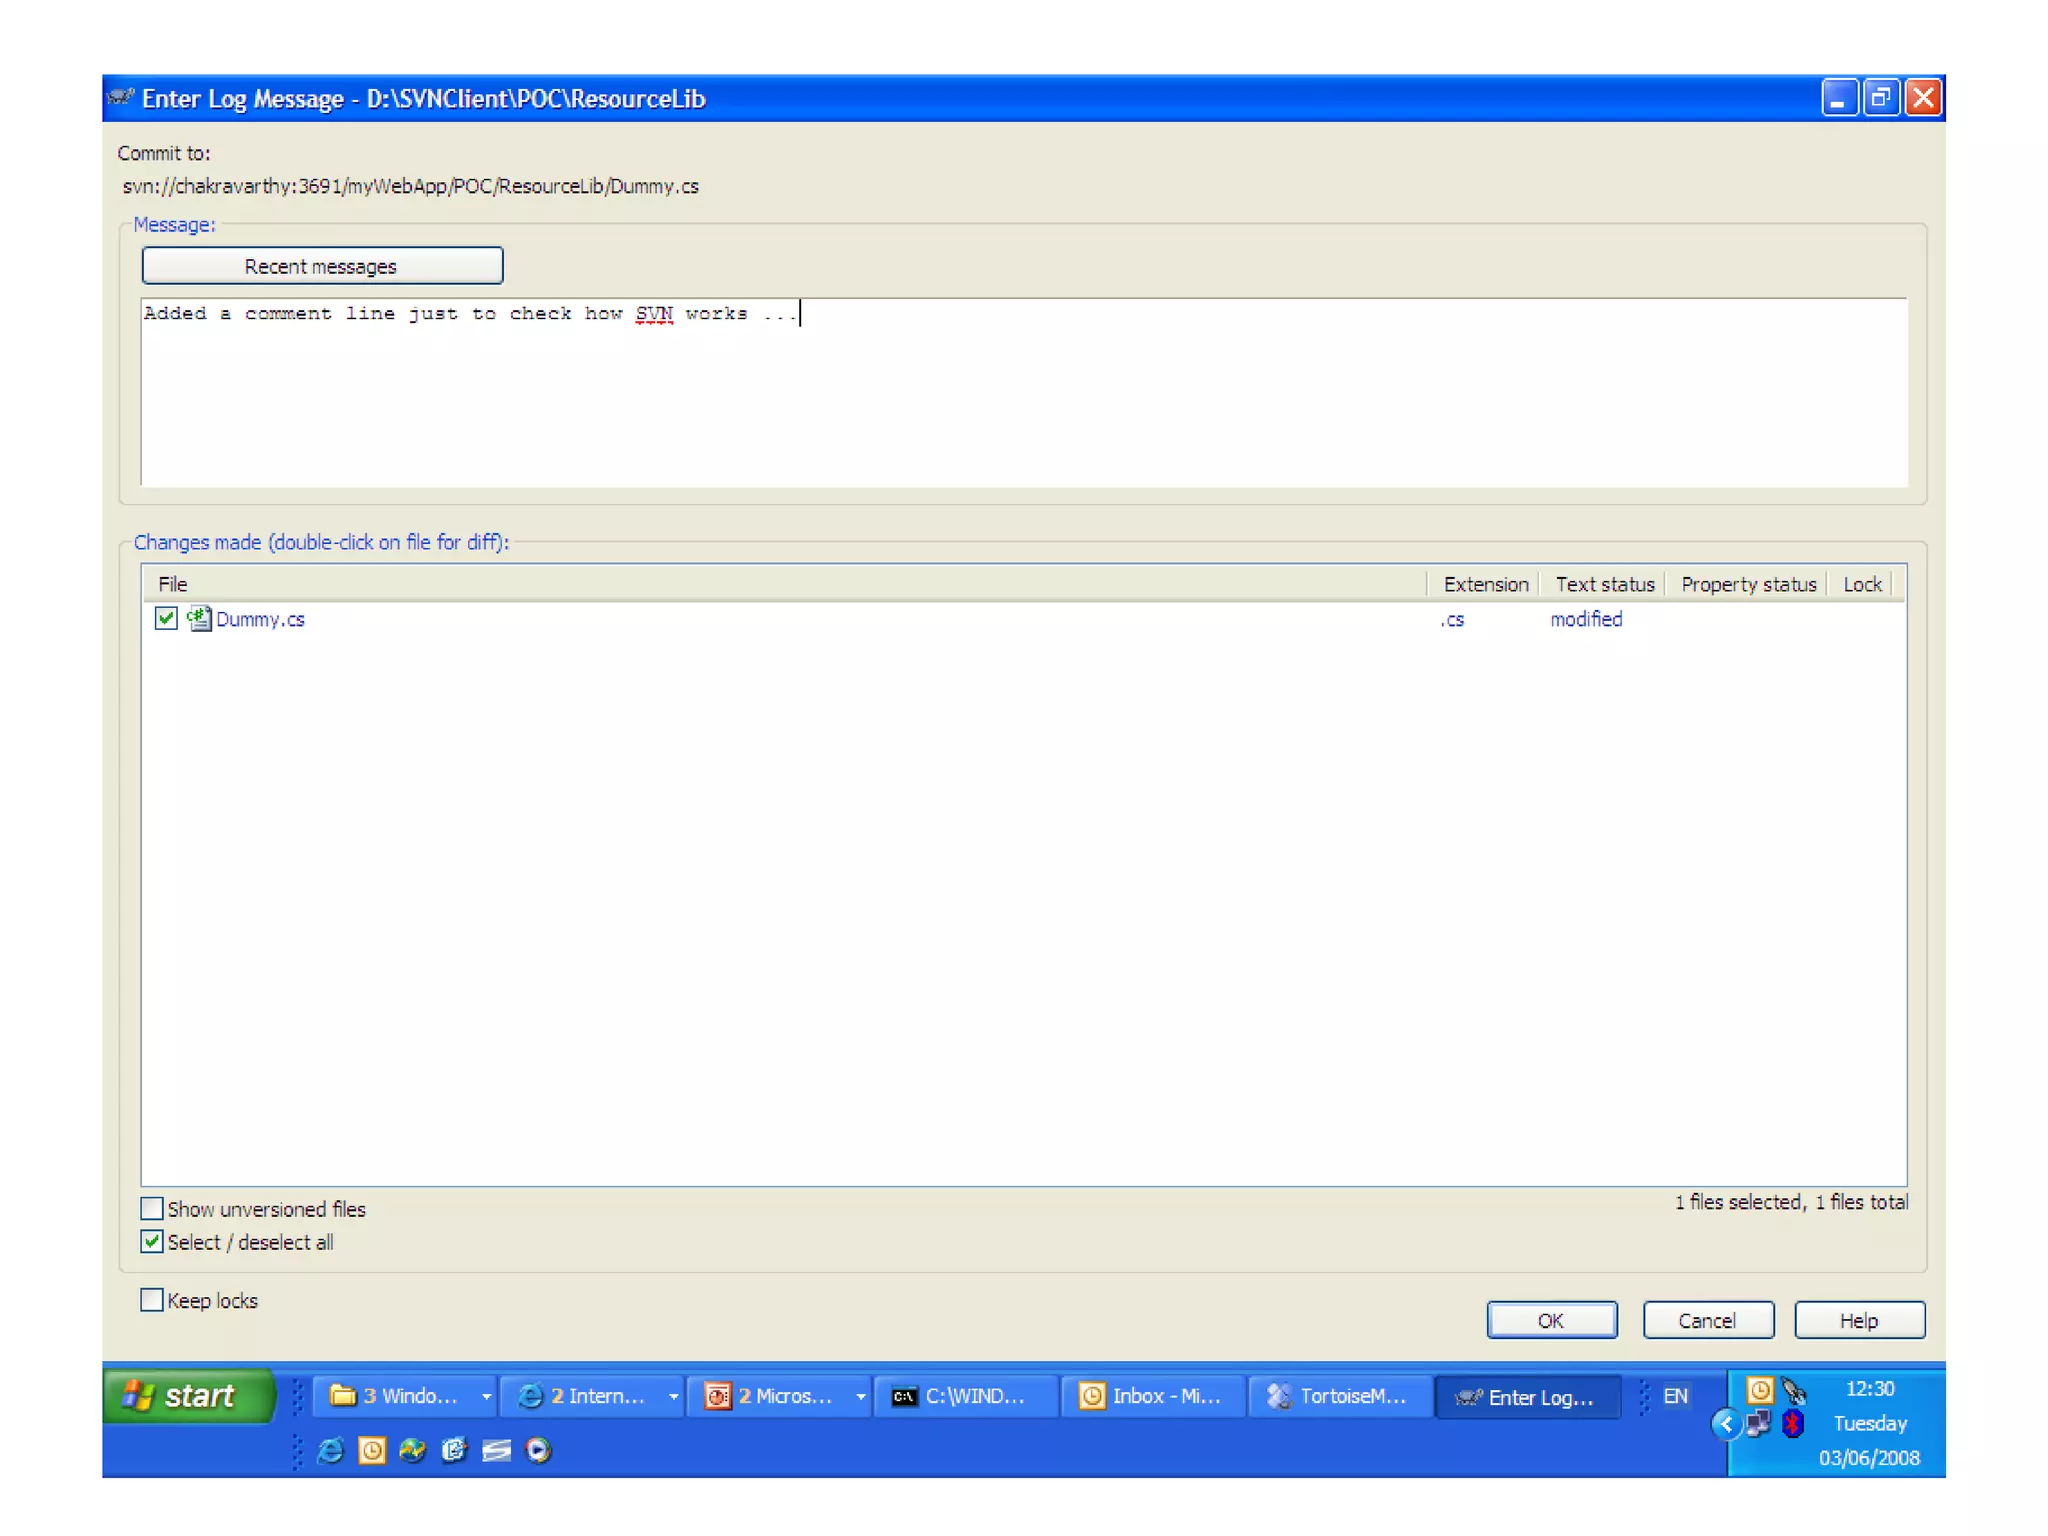Click the Windows Media Player Quick Launch icon
Screen dimensions: 2048x1536
[538, 1450]
